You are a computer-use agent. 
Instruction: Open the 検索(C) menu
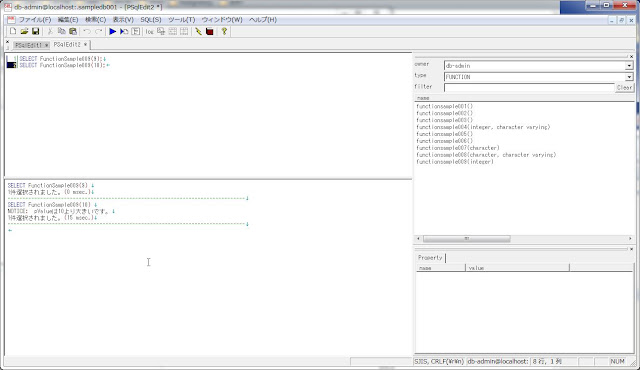click(96, 20)
